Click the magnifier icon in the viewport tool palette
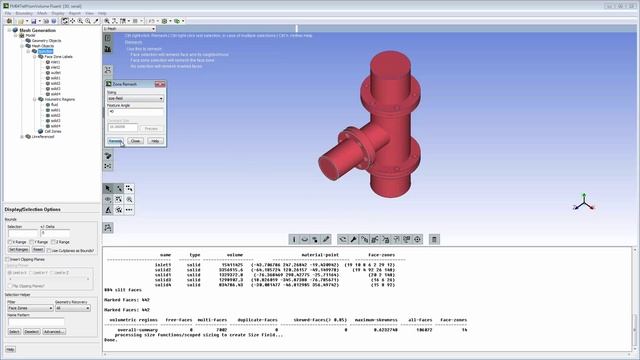 (129, 199)
